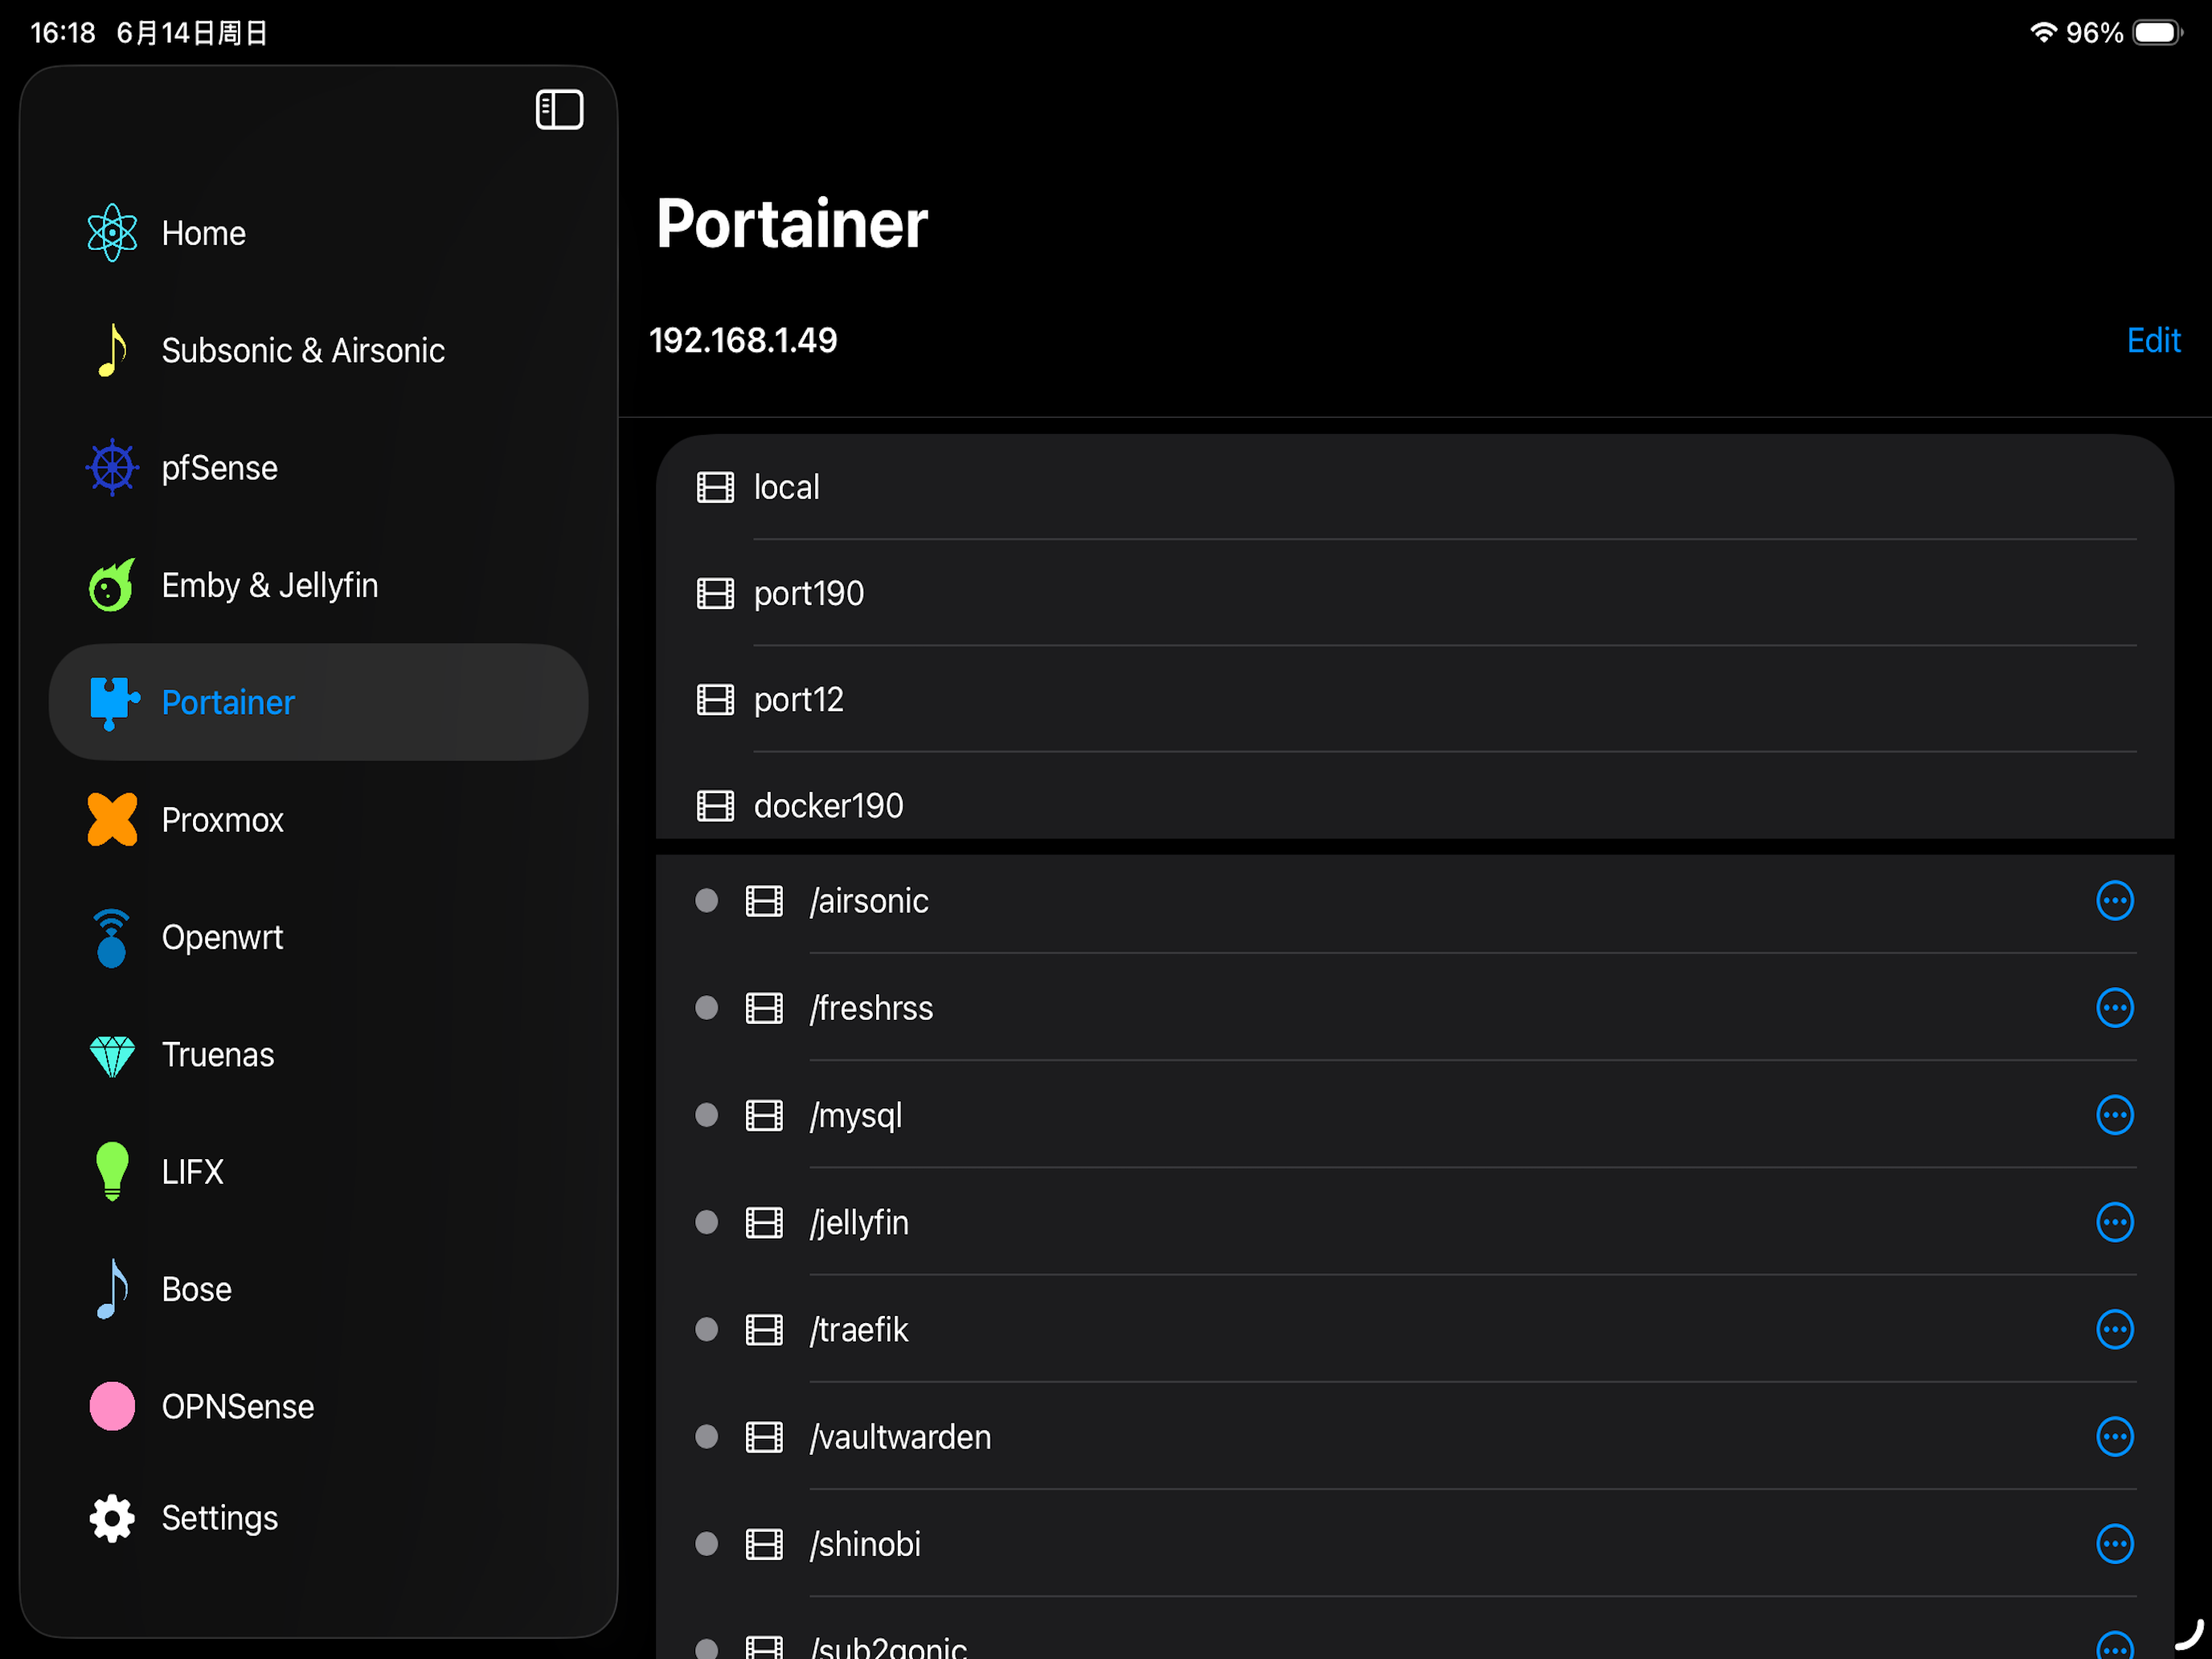This screenshot has height=1659, width=2212.
Task: Click the /vaultwarden status dot
Action: coord(707,1437)
